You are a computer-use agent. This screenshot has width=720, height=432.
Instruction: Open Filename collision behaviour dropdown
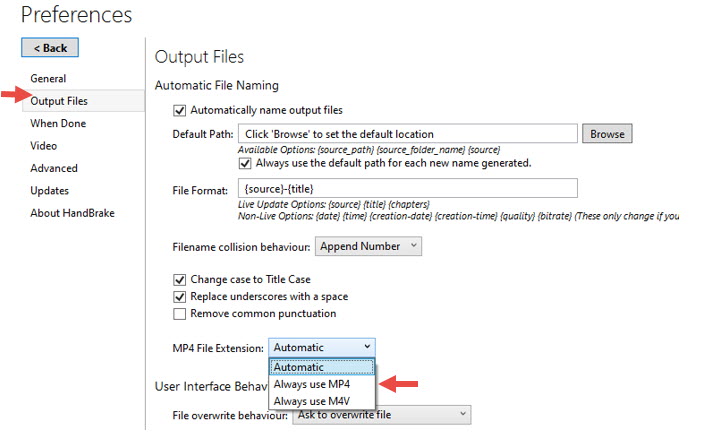[368, 246]
